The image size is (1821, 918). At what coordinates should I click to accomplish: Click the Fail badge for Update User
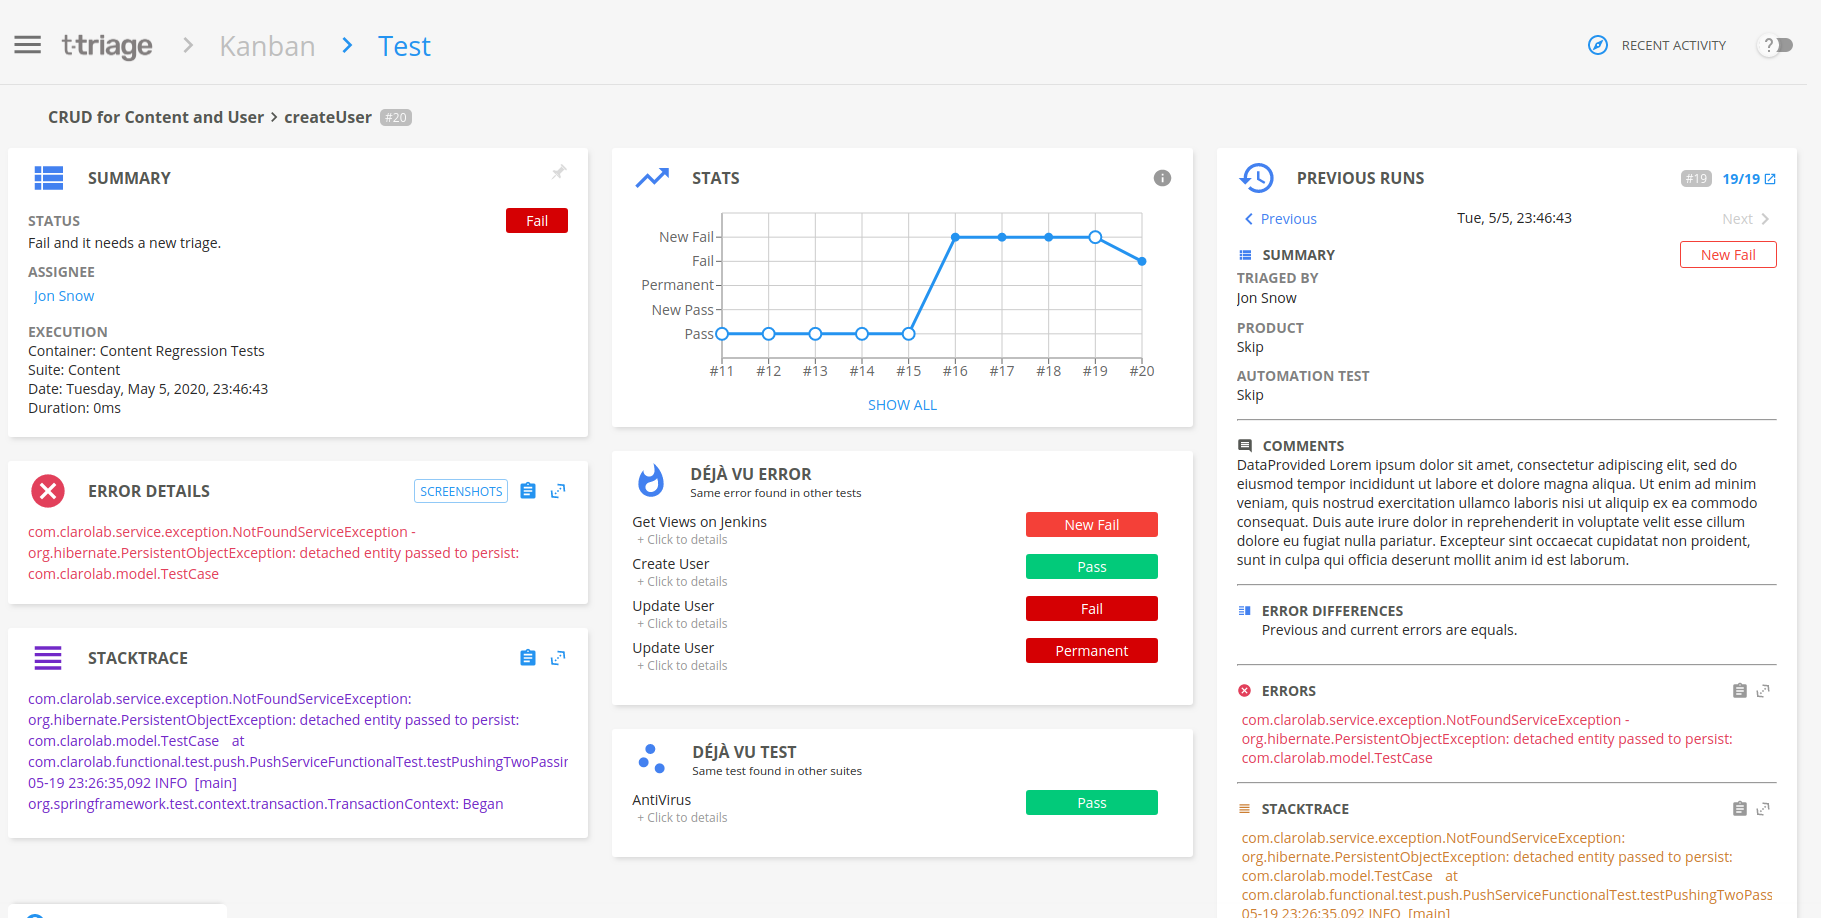point(1091,609)
